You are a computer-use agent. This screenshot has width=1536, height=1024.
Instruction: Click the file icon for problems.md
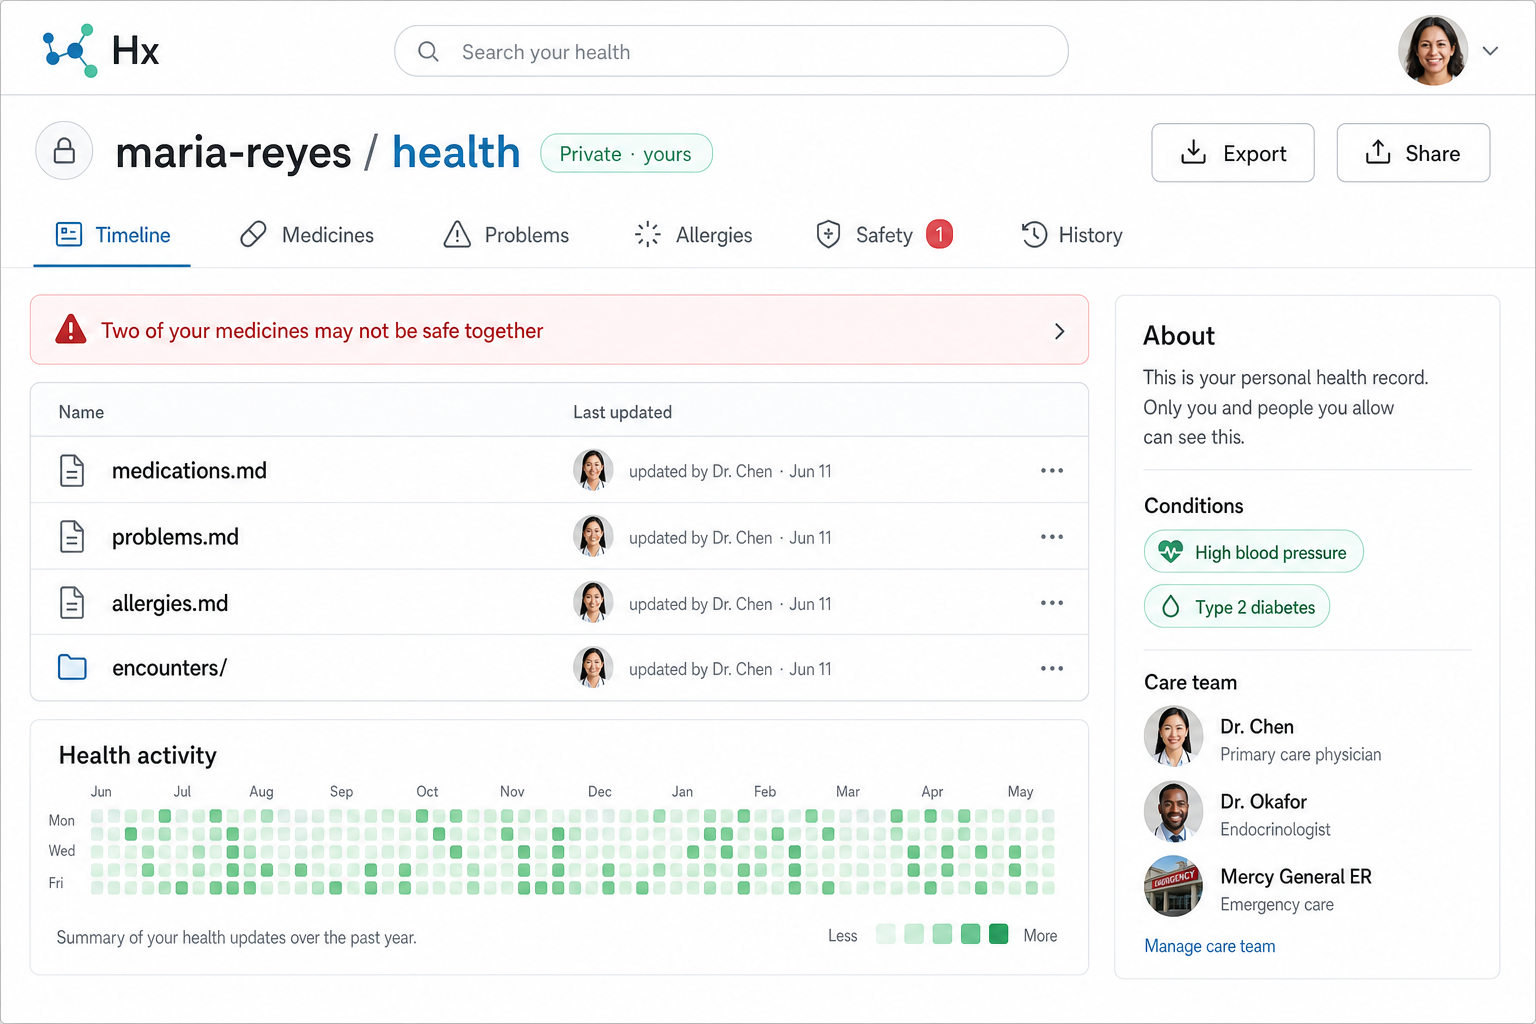tap(72, 537)
